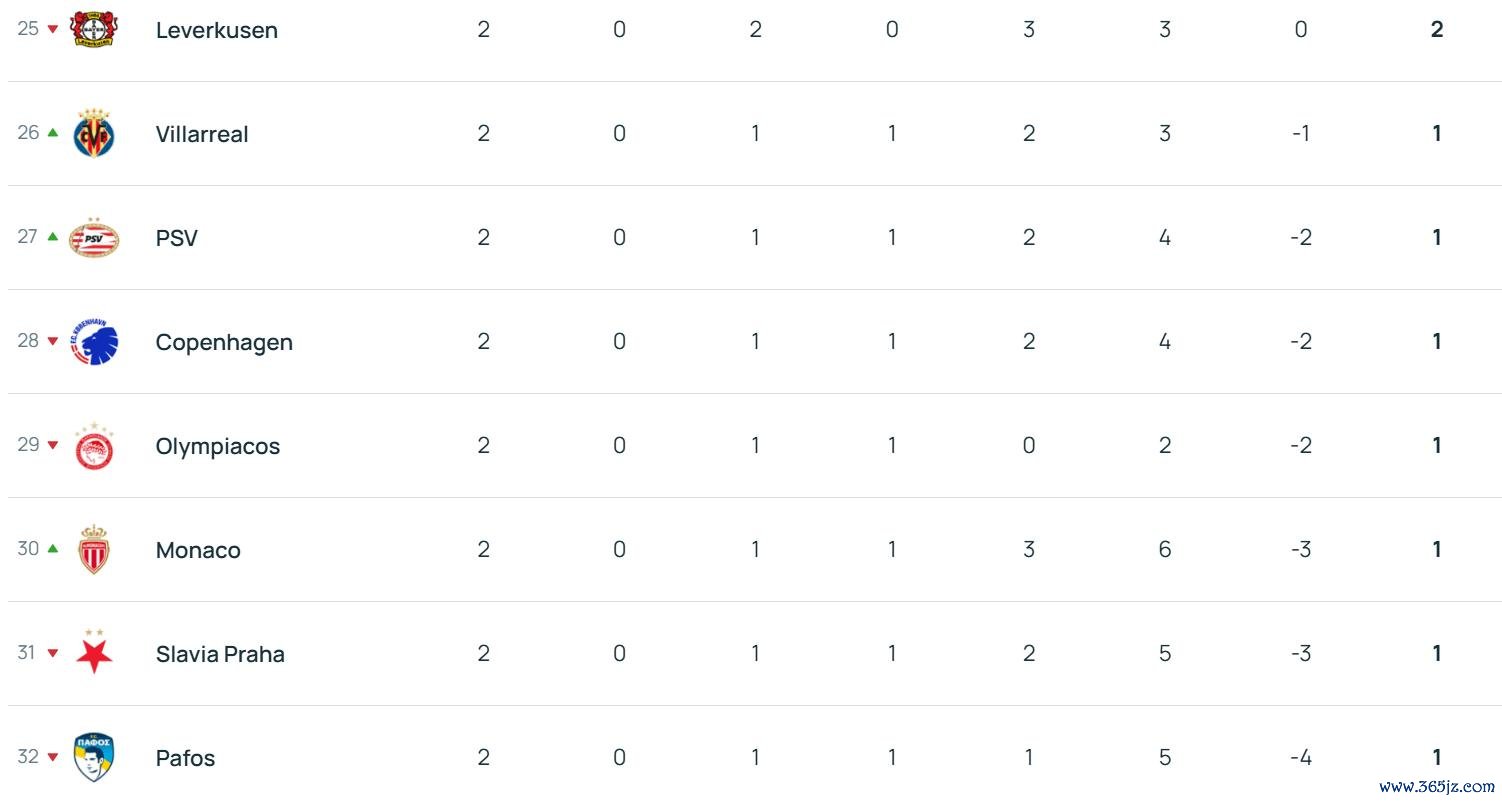Select the Slavia Praha red star logo
1502x802 pixels.
pyautogui.click(x=95, y=654)
